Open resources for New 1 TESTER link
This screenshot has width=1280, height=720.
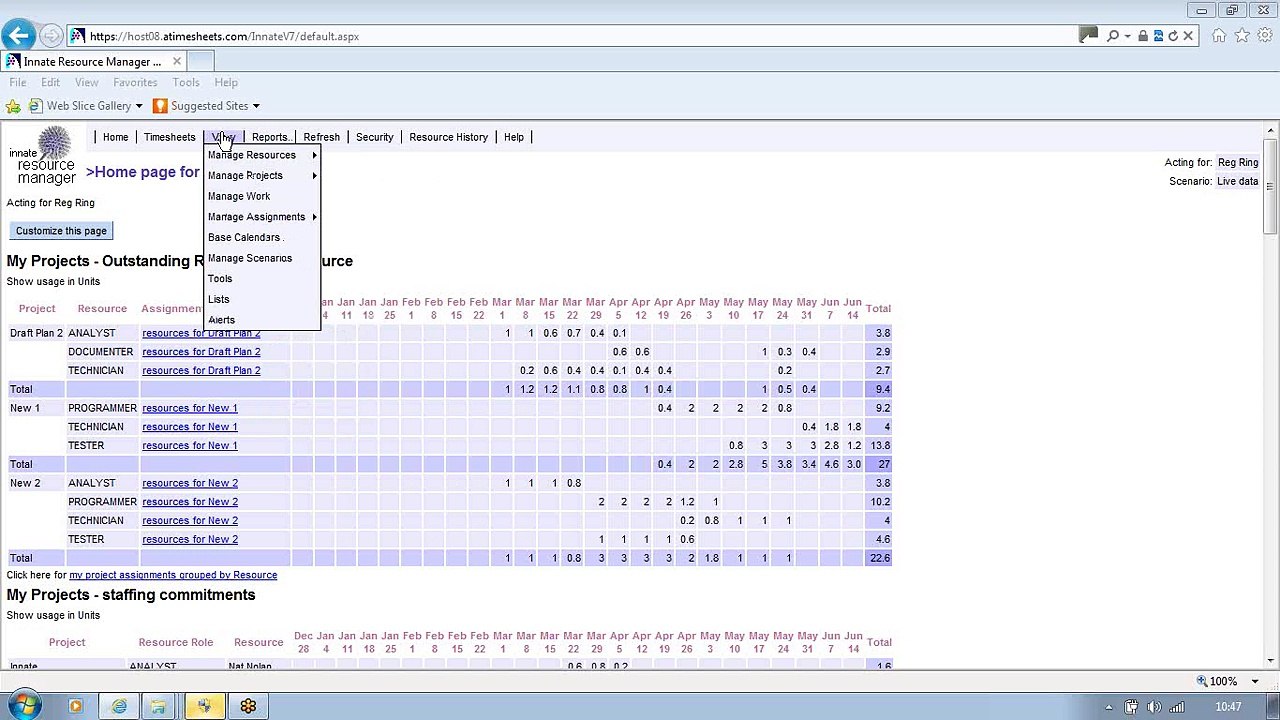(190, 446)
